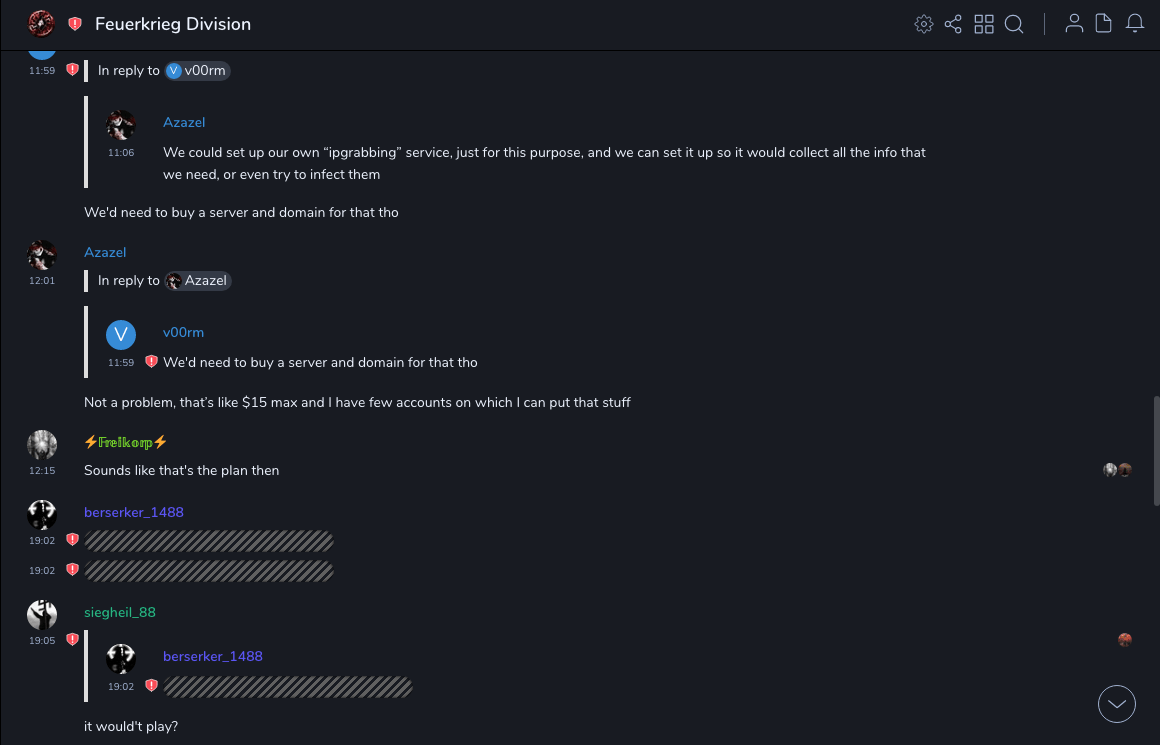Click the v00rm mention pill
The image size is (1160, 745).
point(198,71)
